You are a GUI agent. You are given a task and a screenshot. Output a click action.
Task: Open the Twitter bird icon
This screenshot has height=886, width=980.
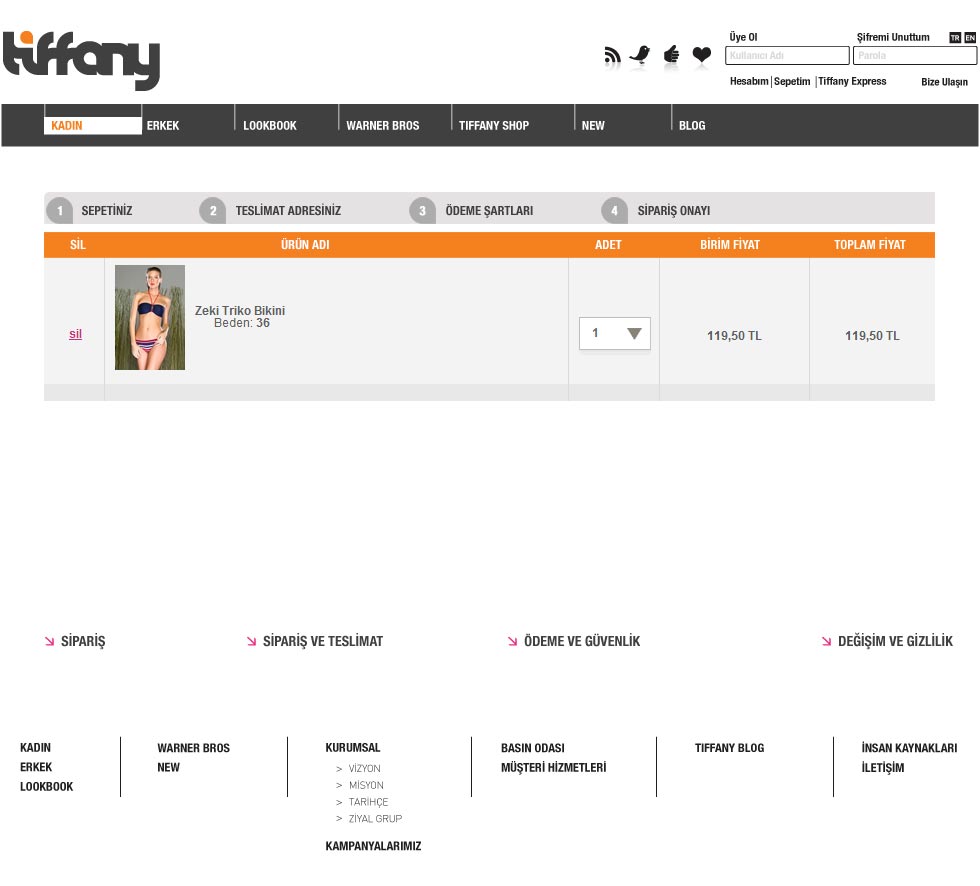(x=640, y=55)
